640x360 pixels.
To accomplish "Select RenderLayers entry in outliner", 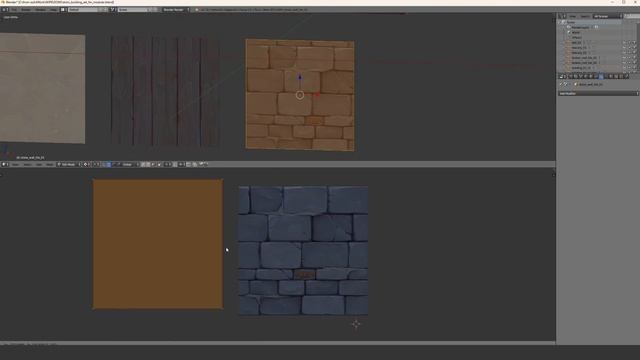I will click(x=580, y=27).
